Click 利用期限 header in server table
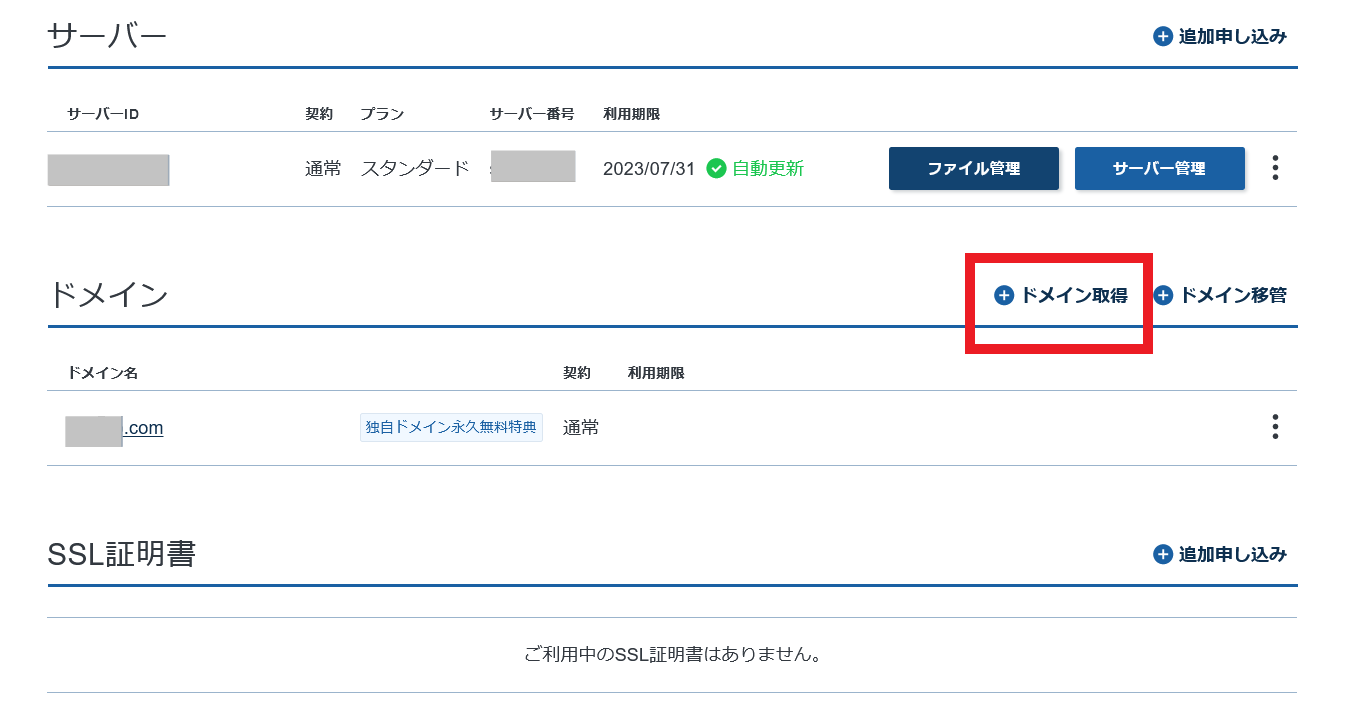 click(x=632, y=114)
